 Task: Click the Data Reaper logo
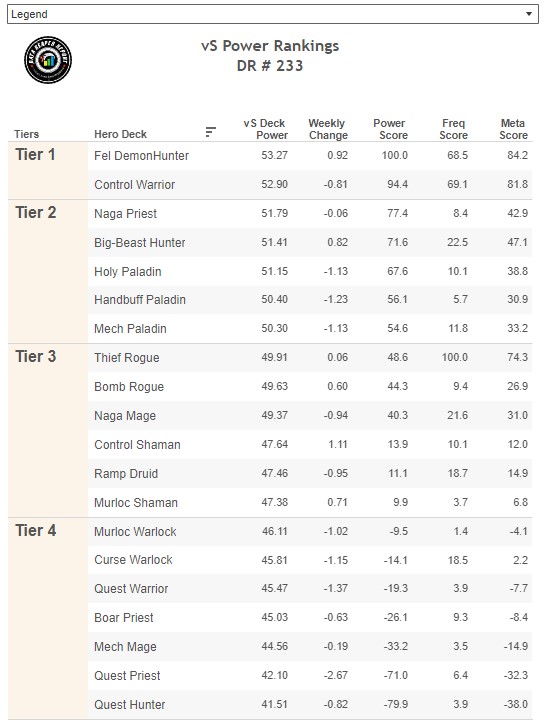(x=48, y=60)
